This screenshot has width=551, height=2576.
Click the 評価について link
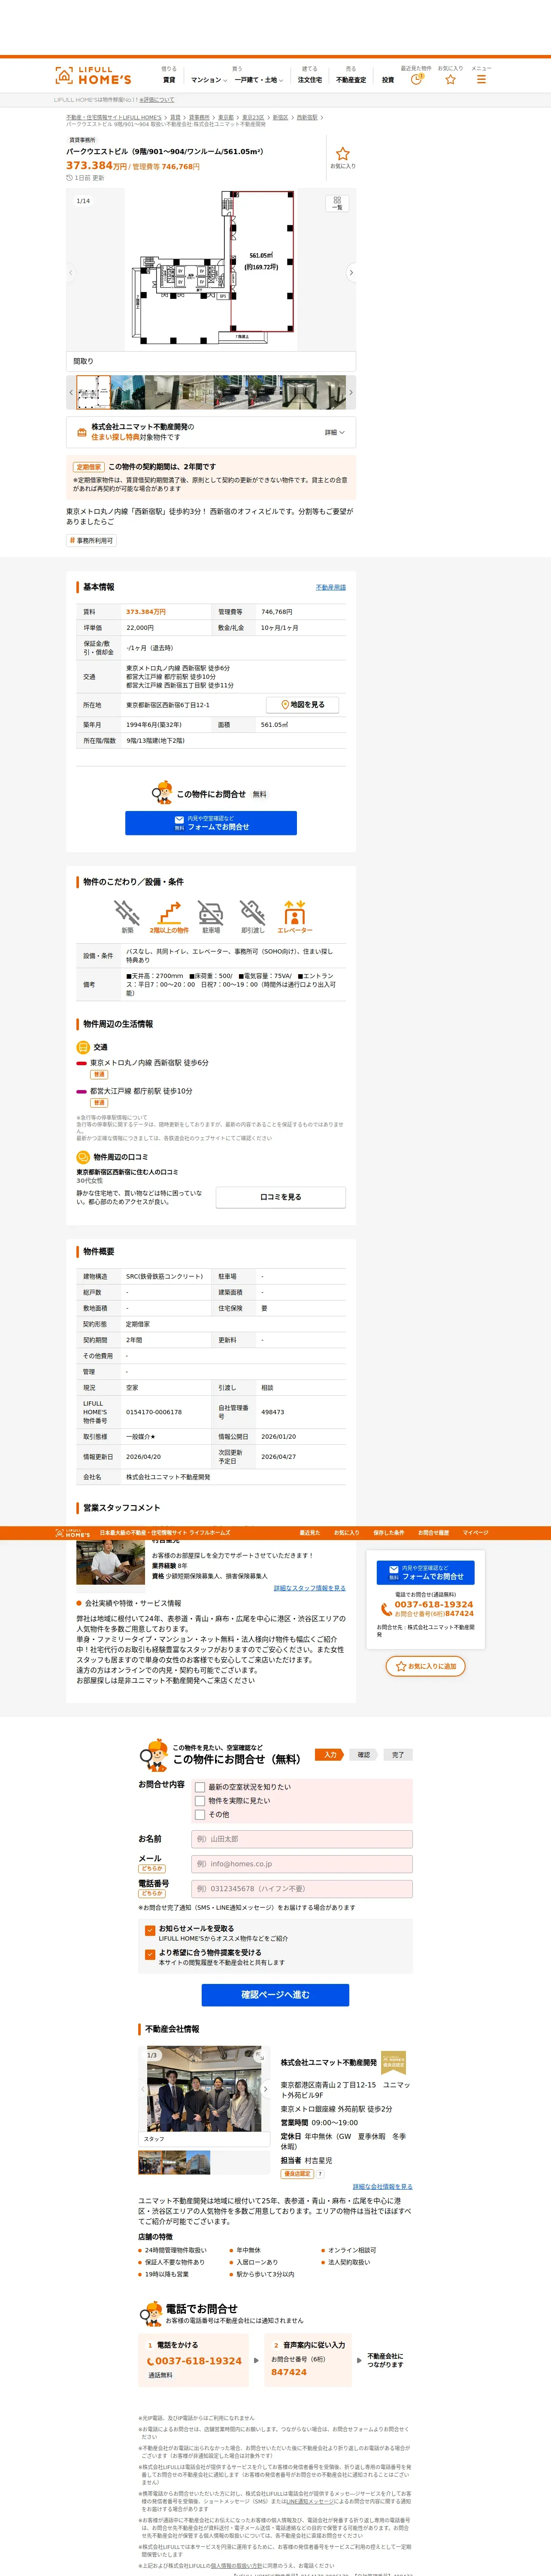pos(157,100)
